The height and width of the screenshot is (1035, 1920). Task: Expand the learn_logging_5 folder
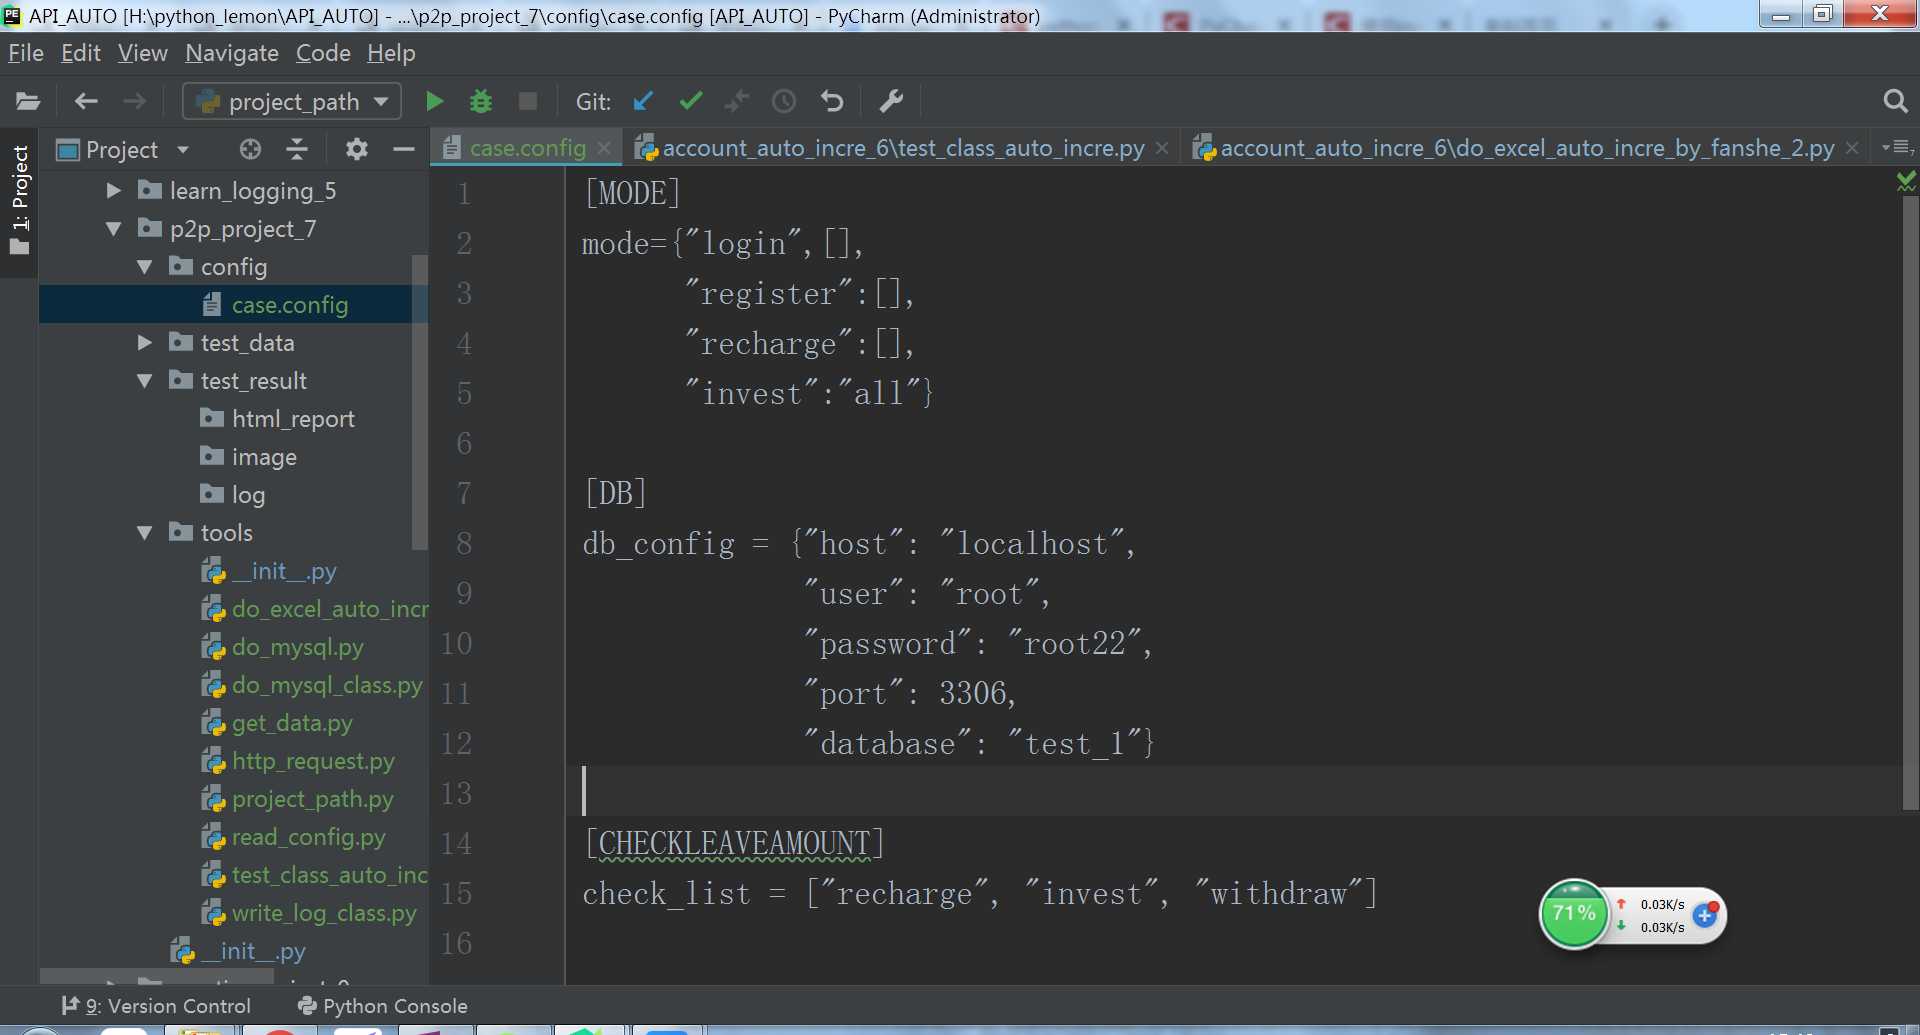[114, 191]
